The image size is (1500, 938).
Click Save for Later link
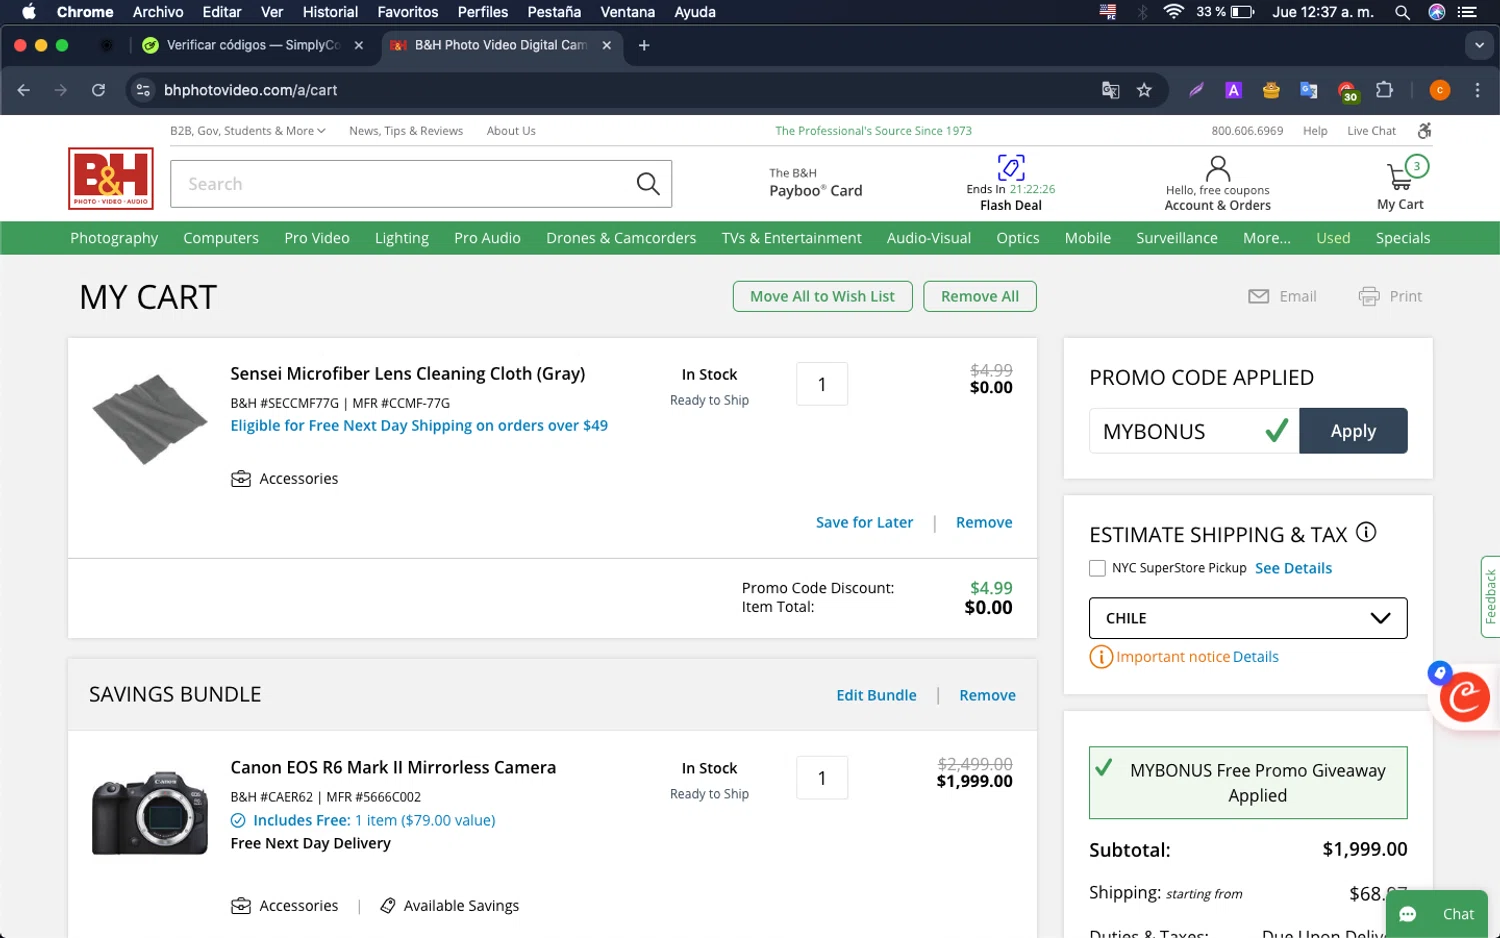[864, 522]
